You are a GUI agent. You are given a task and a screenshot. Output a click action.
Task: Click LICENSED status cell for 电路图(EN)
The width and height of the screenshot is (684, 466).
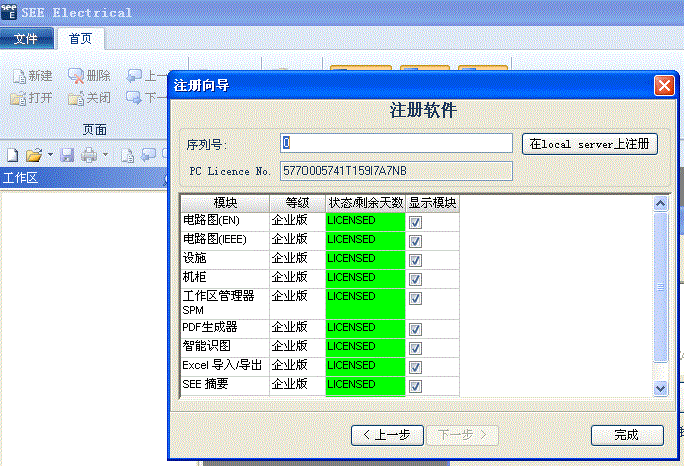[366, 222]
